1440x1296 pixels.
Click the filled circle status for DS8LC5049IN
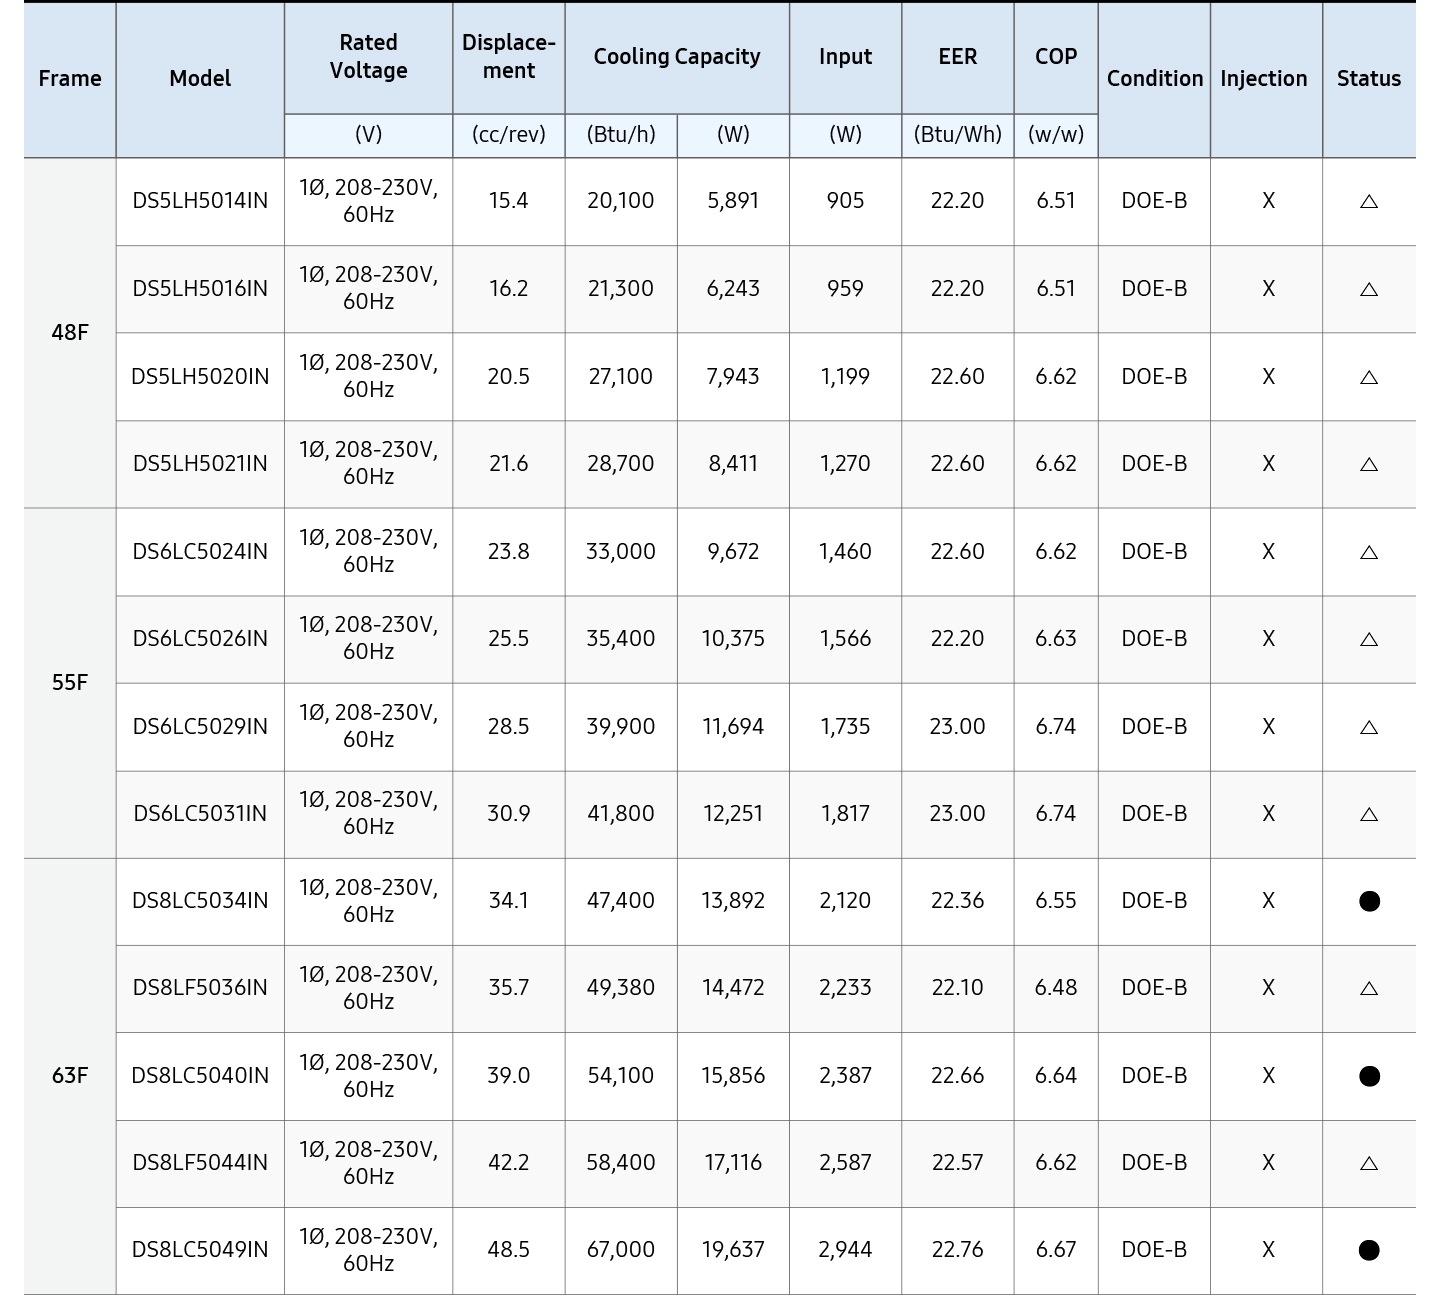1369,1250
